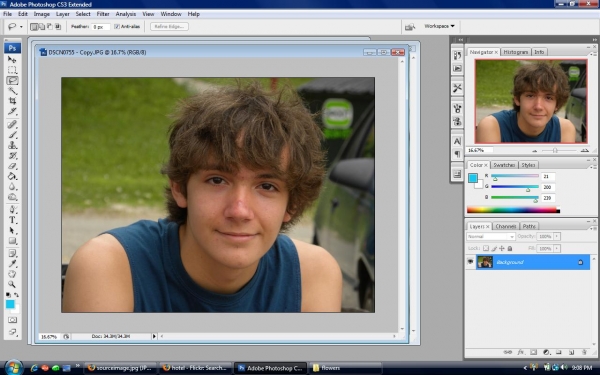
Task: Toggle the lock transparent pixels option
Action: [486, 248]
